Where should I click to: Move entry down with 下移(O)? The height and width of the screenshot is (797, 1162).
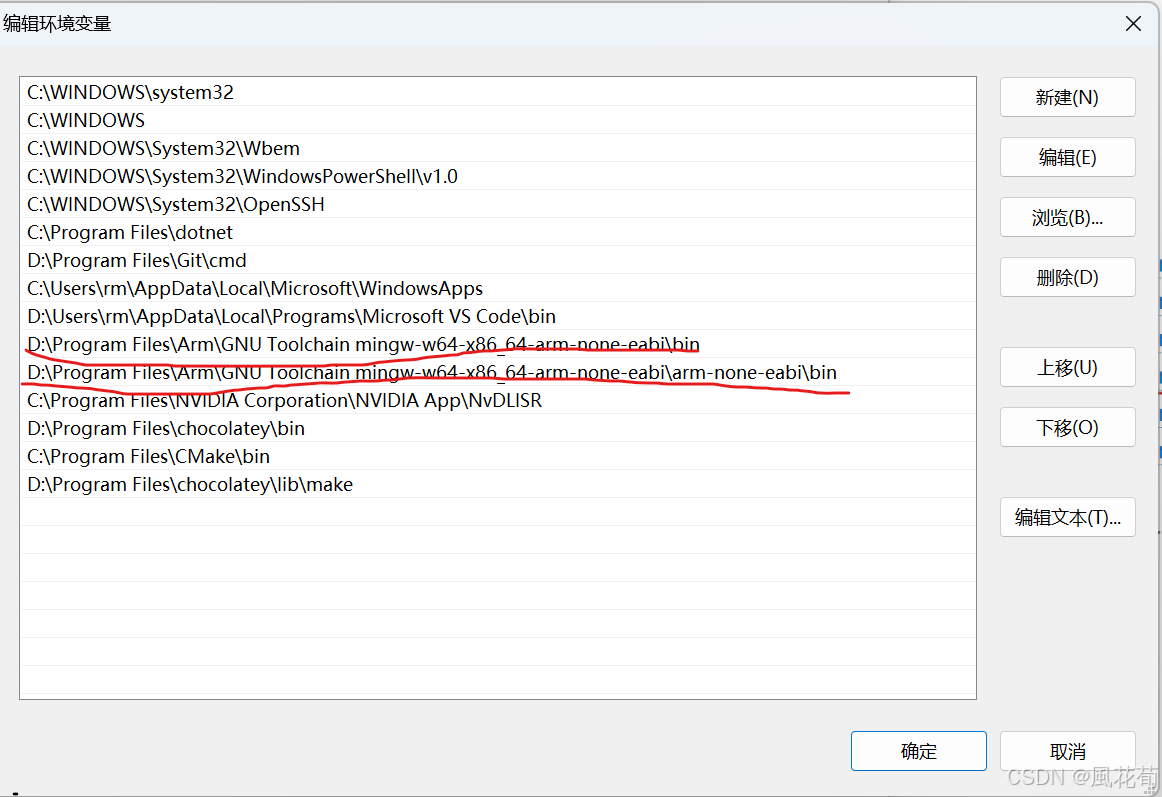[x=1067, y=427]
